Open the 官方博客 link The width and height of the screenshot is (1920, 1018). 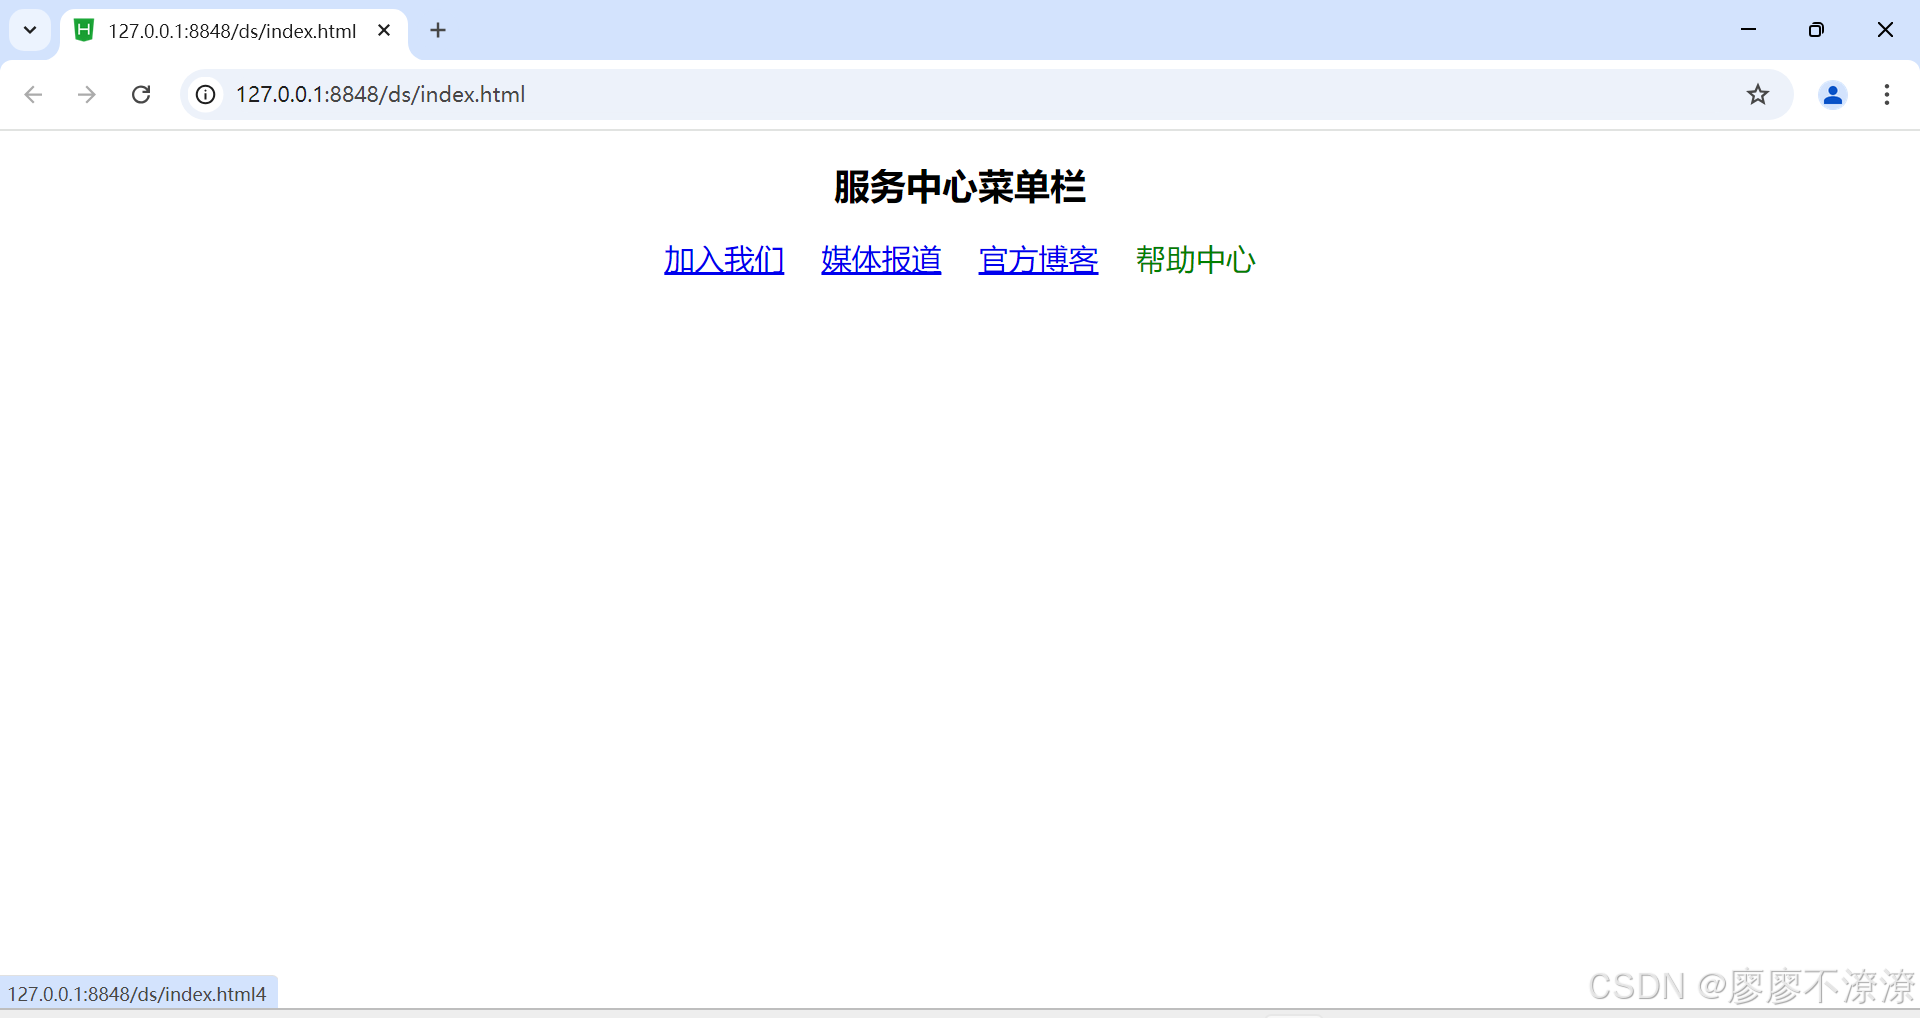pyautogui.click(x=1038, y=260)
